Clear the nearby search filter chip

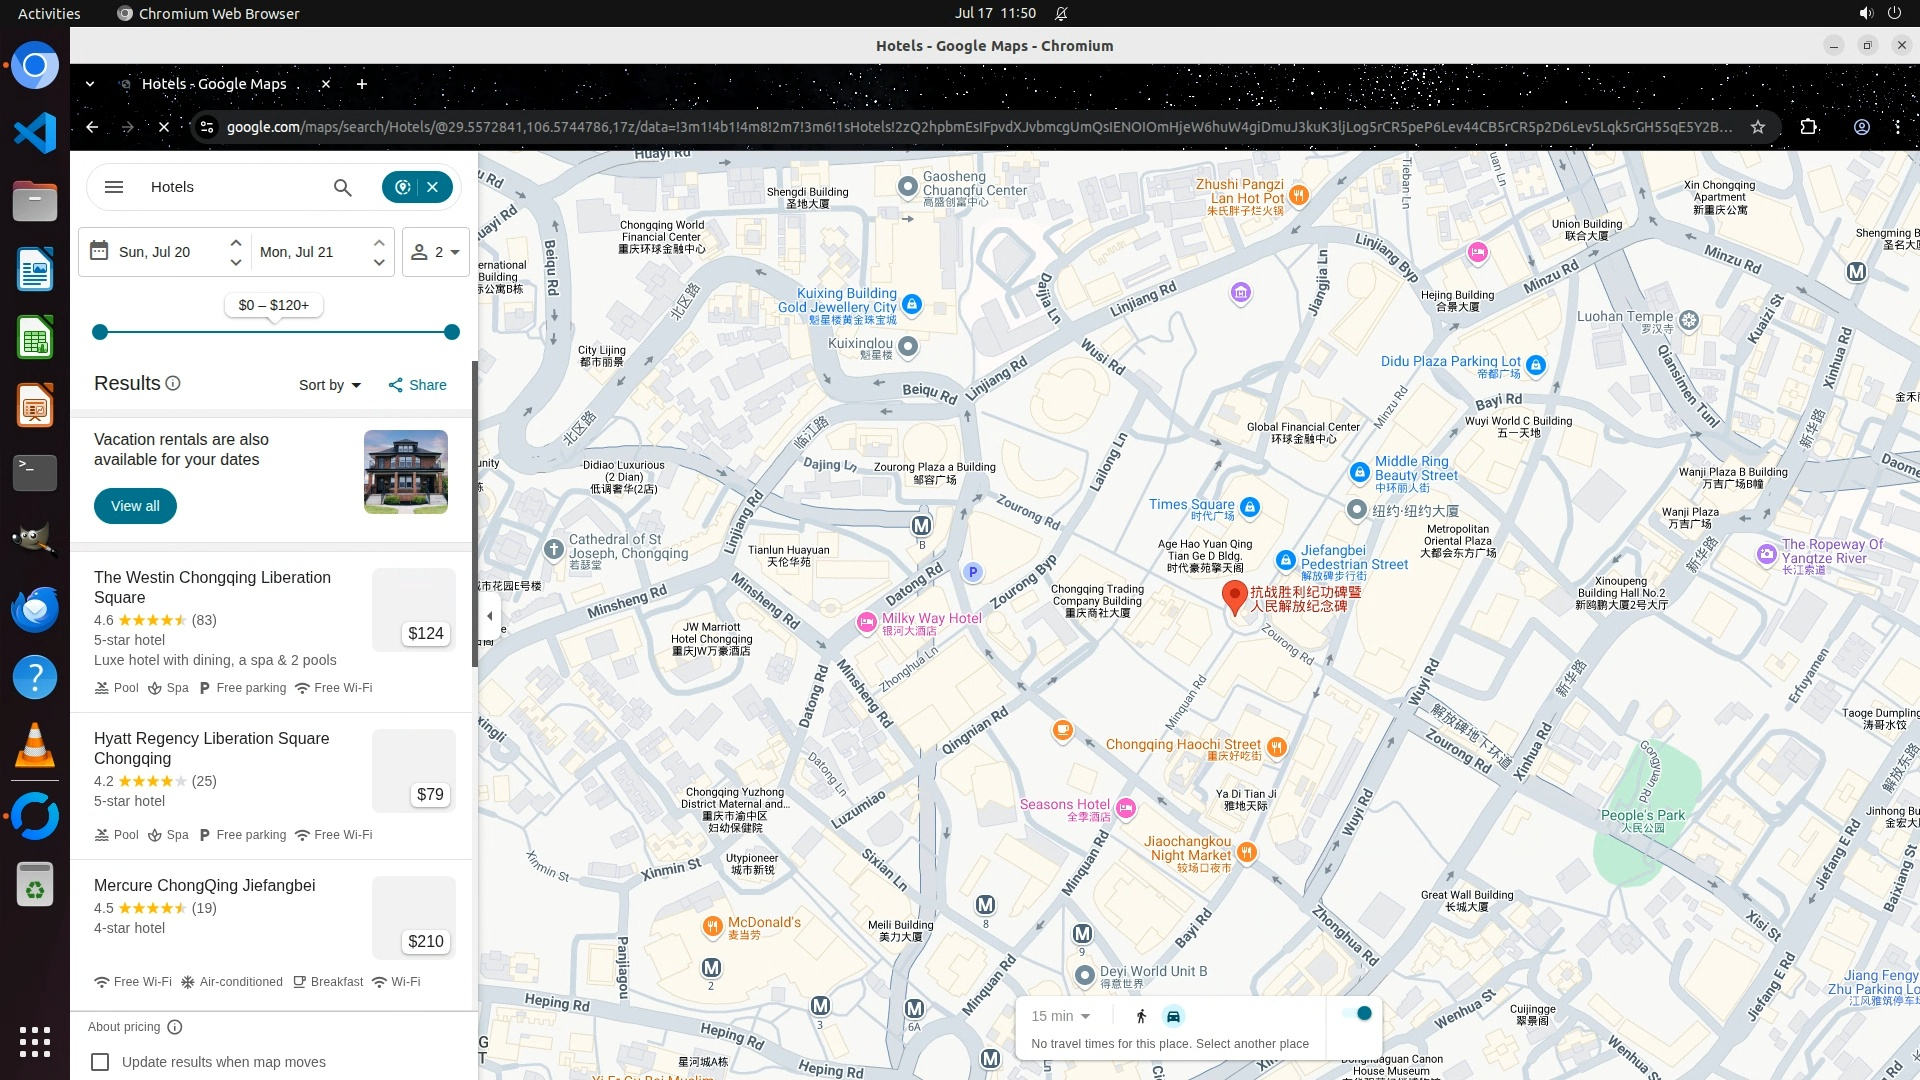click(x=433, y=187)
